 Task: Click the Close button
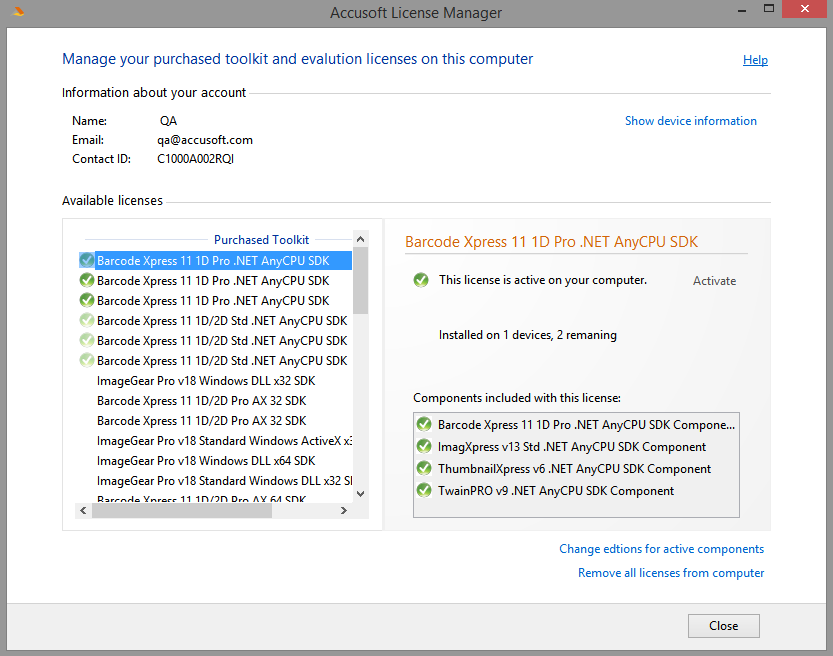724,626
